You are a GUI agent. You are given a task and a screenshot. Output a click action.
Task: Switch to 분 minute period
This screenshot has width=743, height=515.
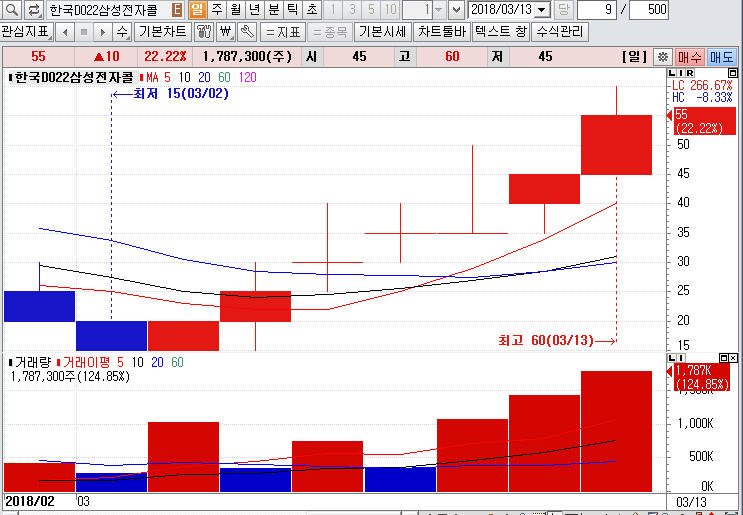[x=273, y=10]
